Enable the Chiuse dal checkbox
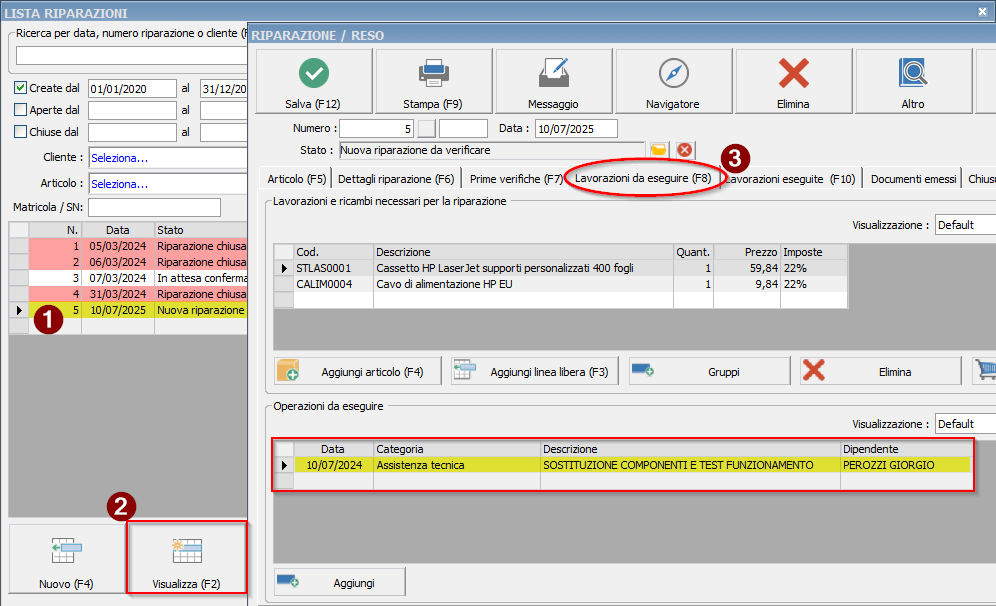The height and width of the screenshot is (606, 996). pos(21,132)
